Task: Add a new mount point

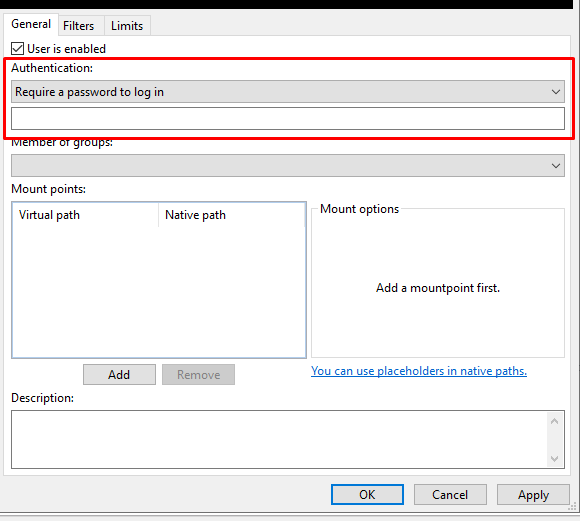Action: 119,374
